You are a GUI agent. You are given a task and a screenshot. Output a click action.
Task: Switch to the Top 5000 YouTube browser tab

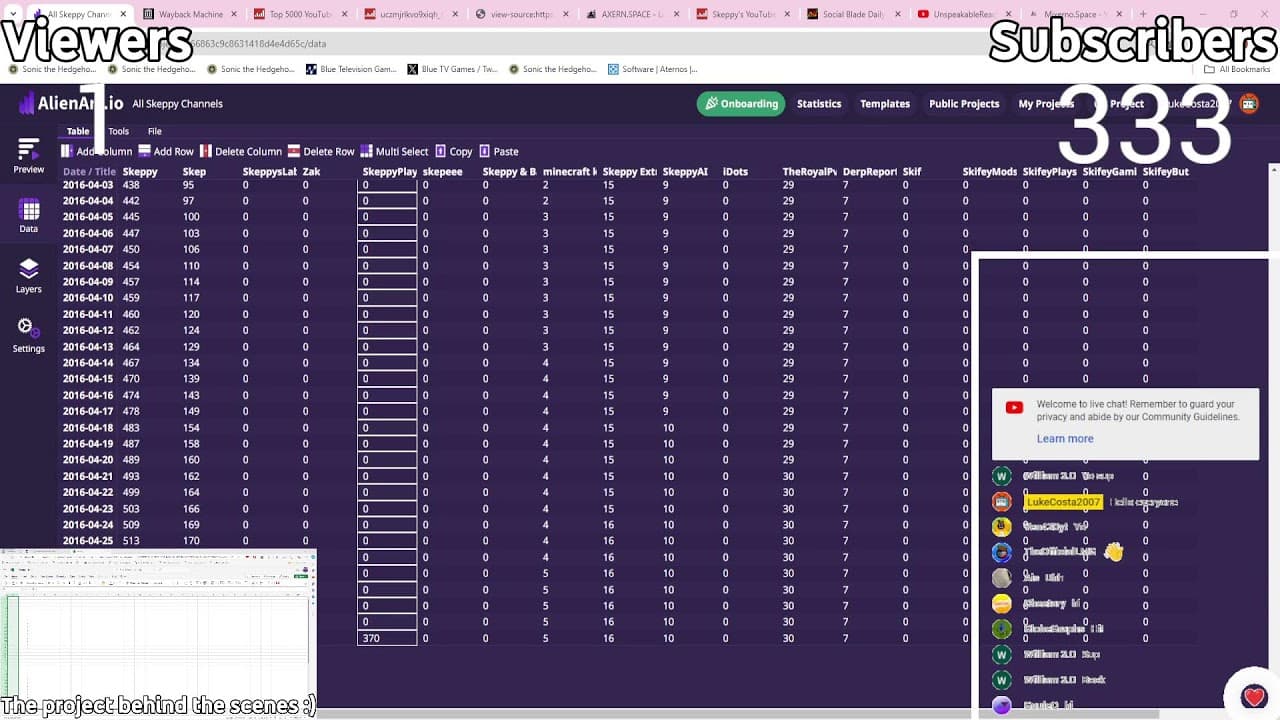point(301,15)
